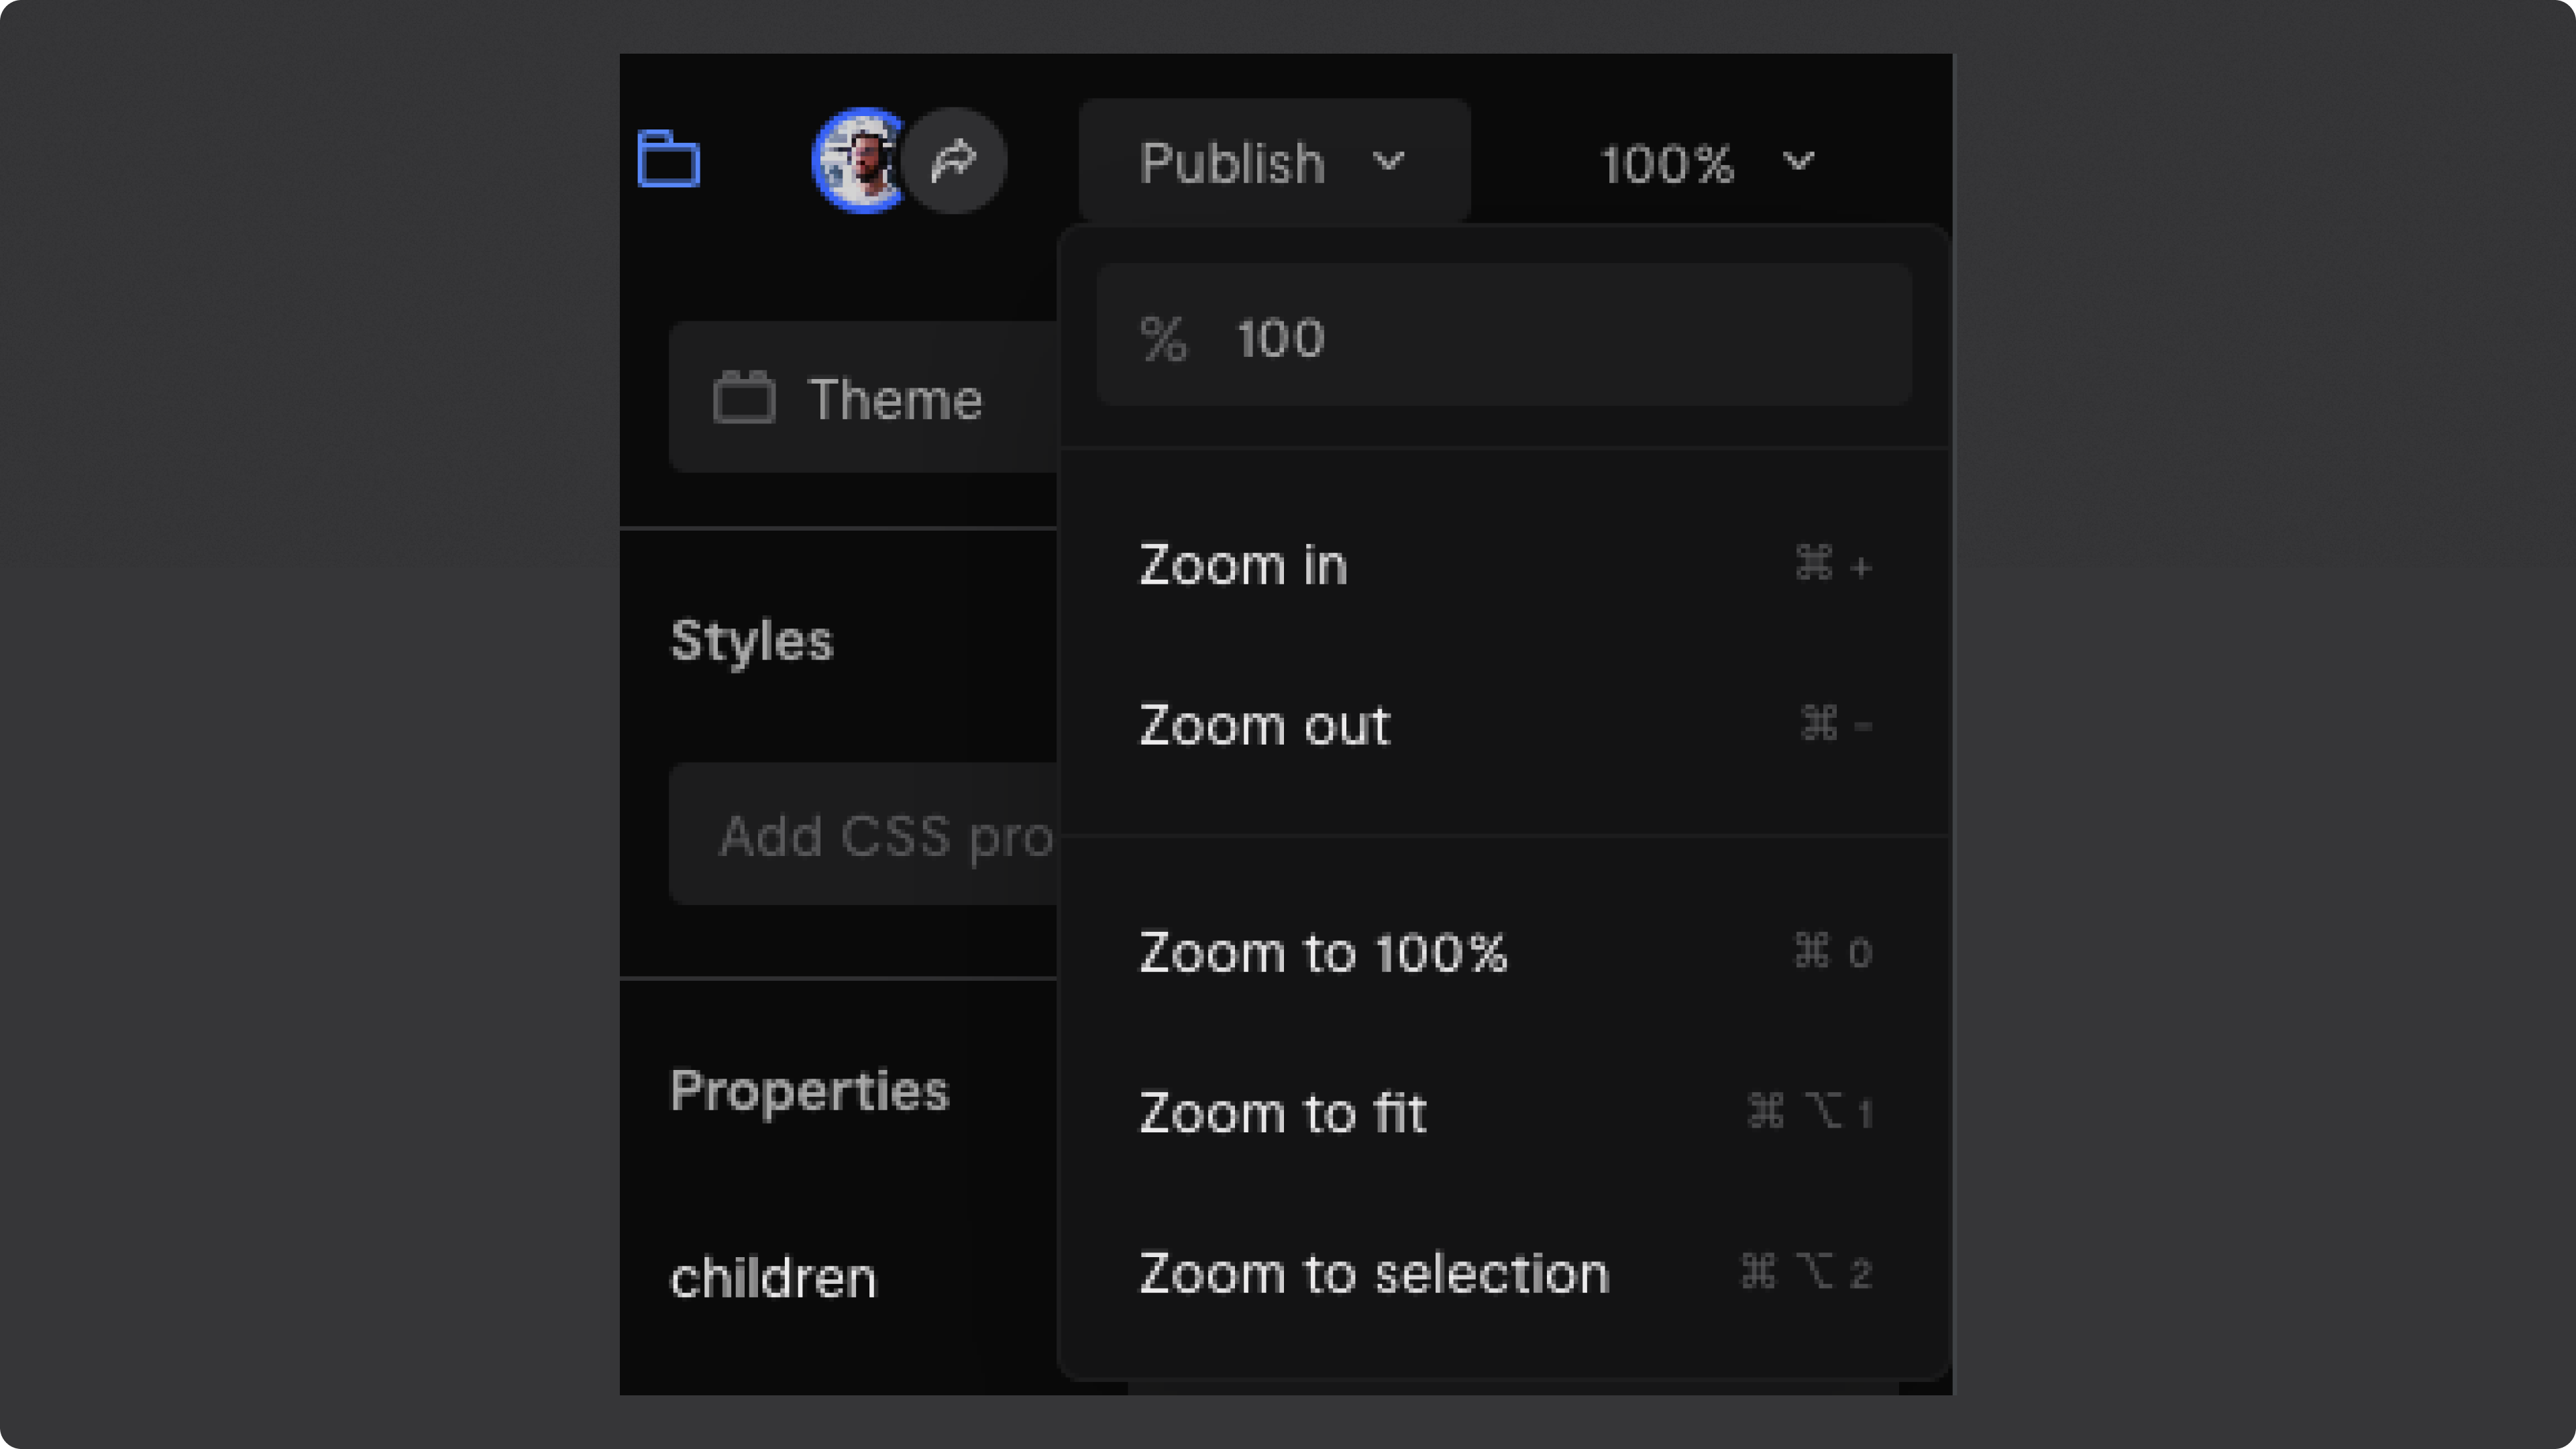Select Zoom in menu item
Screen dimensions: 2576x1449
click(1504, 565)
